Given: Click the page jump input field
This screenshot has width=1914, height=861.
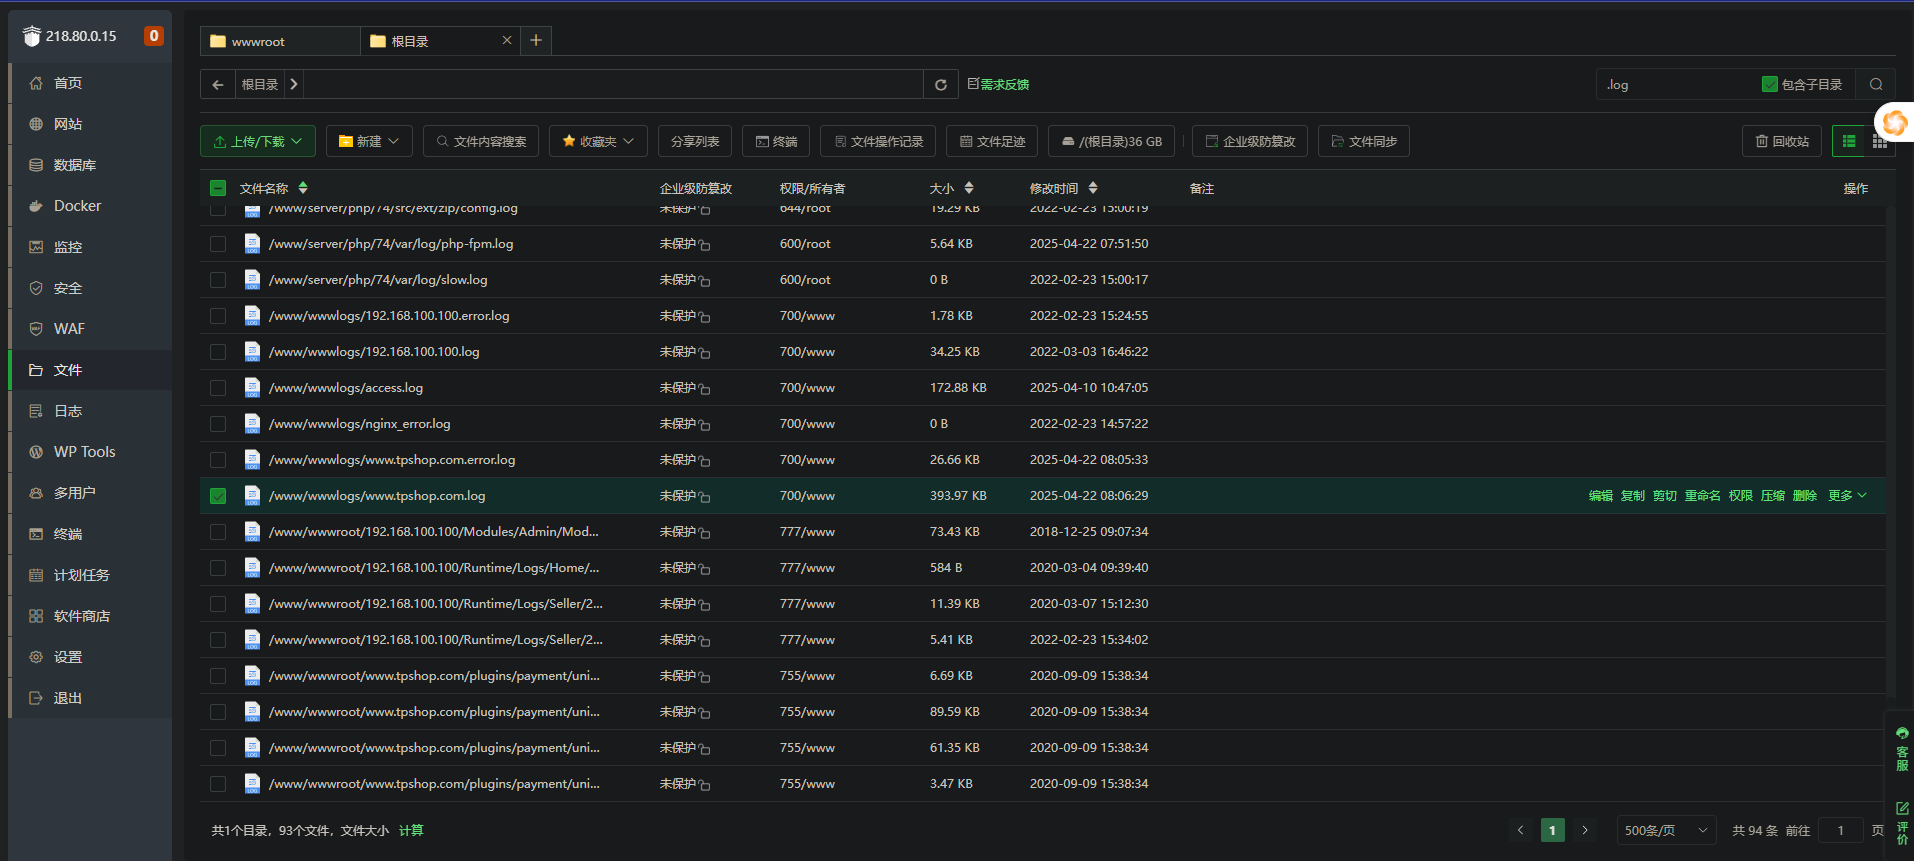Looking at the screenshot, I should 1840,830.
